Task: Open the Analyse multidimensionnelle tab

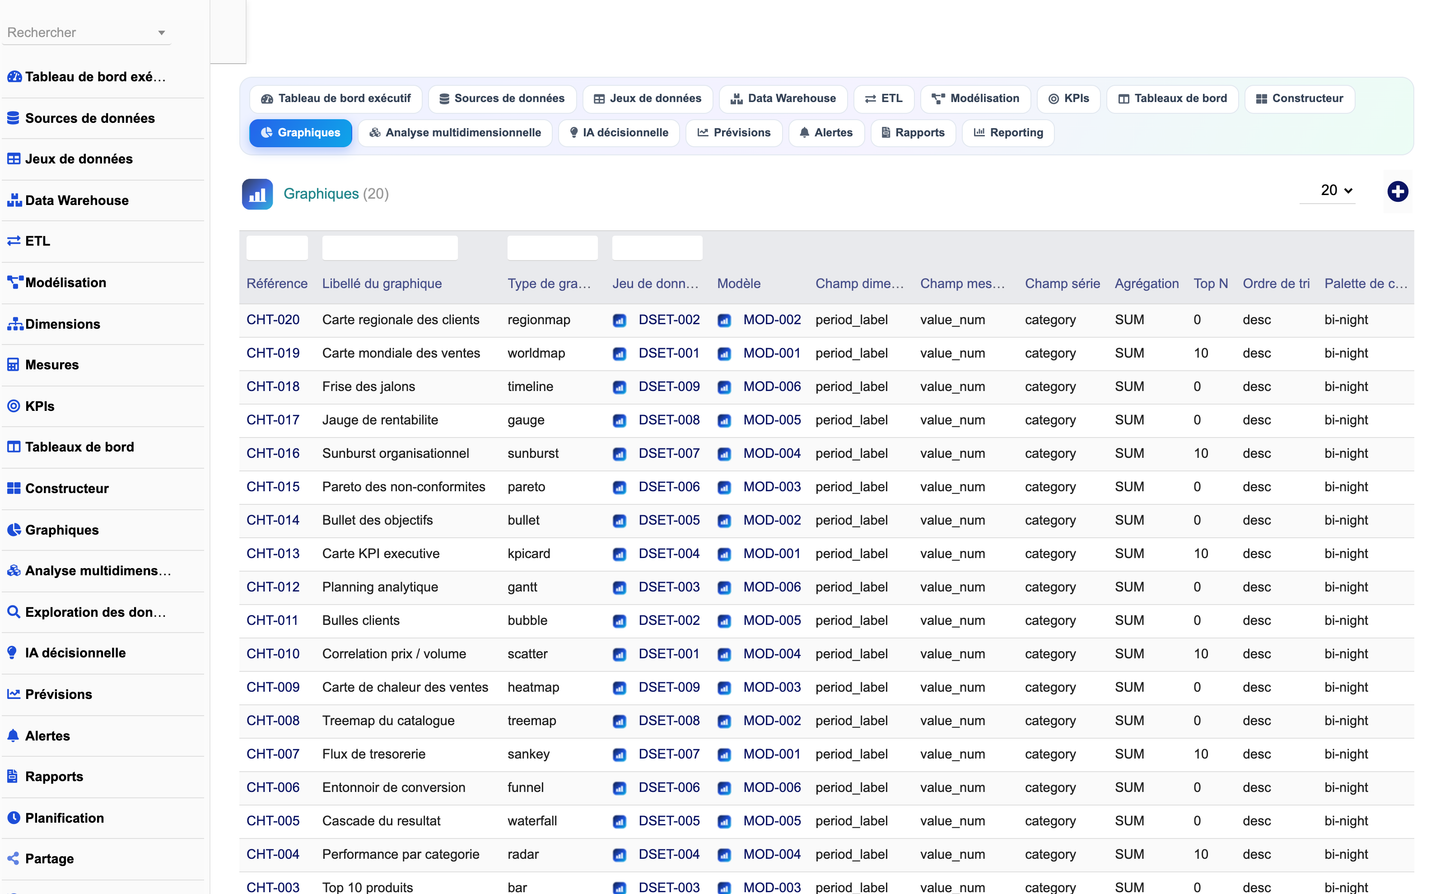Action: coord(455,133)
